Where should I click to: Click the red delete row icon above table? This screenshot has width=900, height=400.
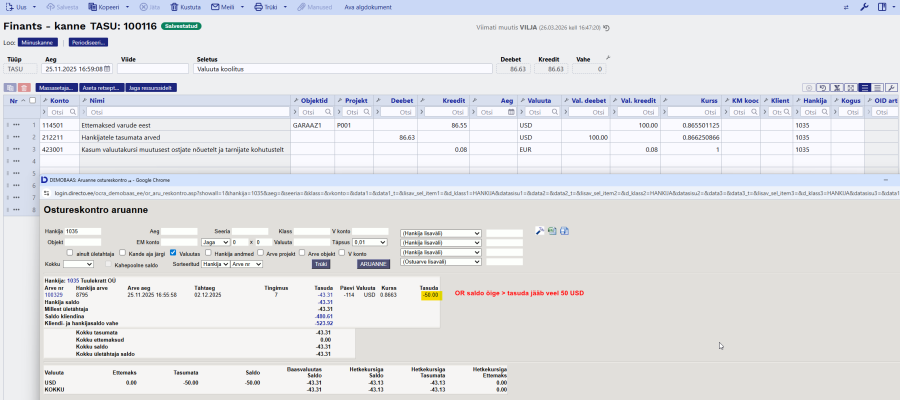25,89
